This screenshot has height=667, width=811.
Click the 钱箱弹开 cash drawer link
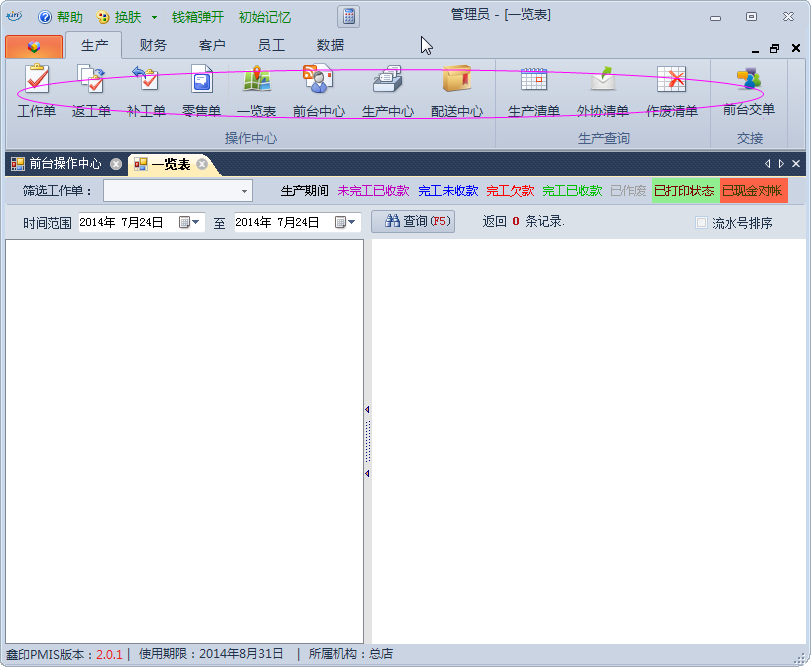click(x=198, y=17)
